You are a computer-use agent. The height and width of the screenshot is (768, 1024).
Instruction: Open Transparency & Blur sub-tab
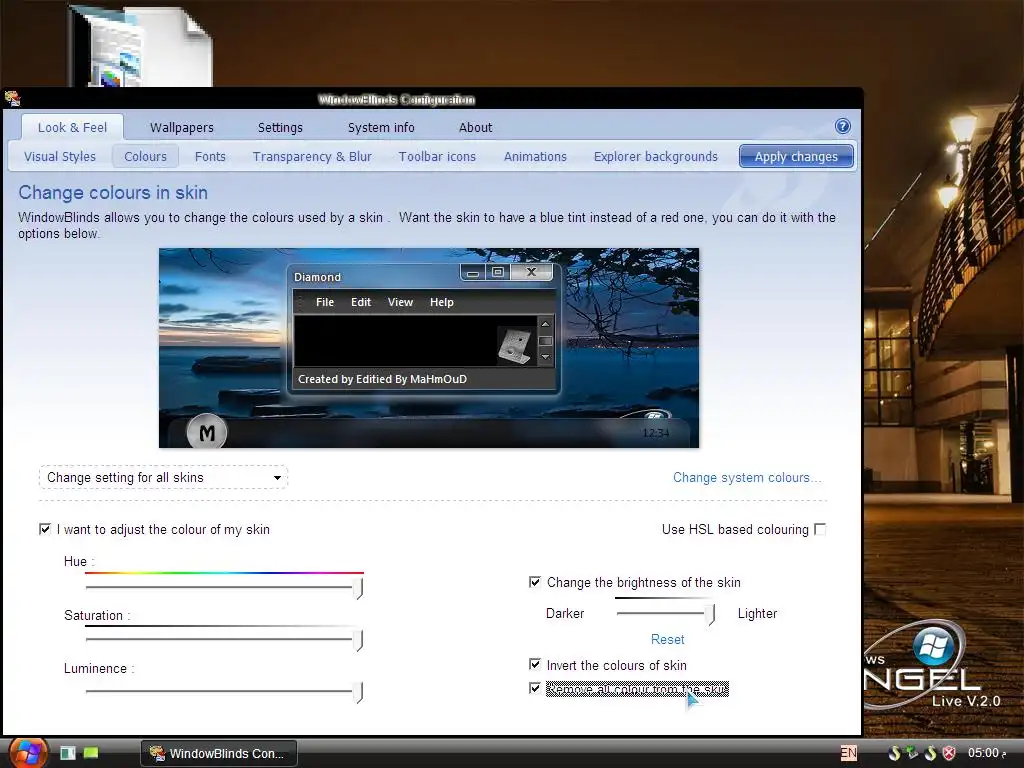click(312, 157)
